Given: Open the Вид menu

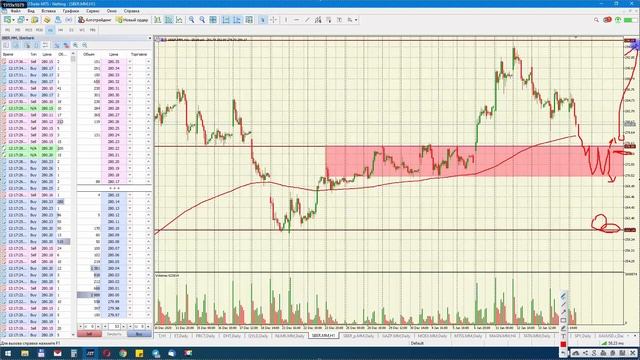Looking at the screenshot, I should pos(31,11).
